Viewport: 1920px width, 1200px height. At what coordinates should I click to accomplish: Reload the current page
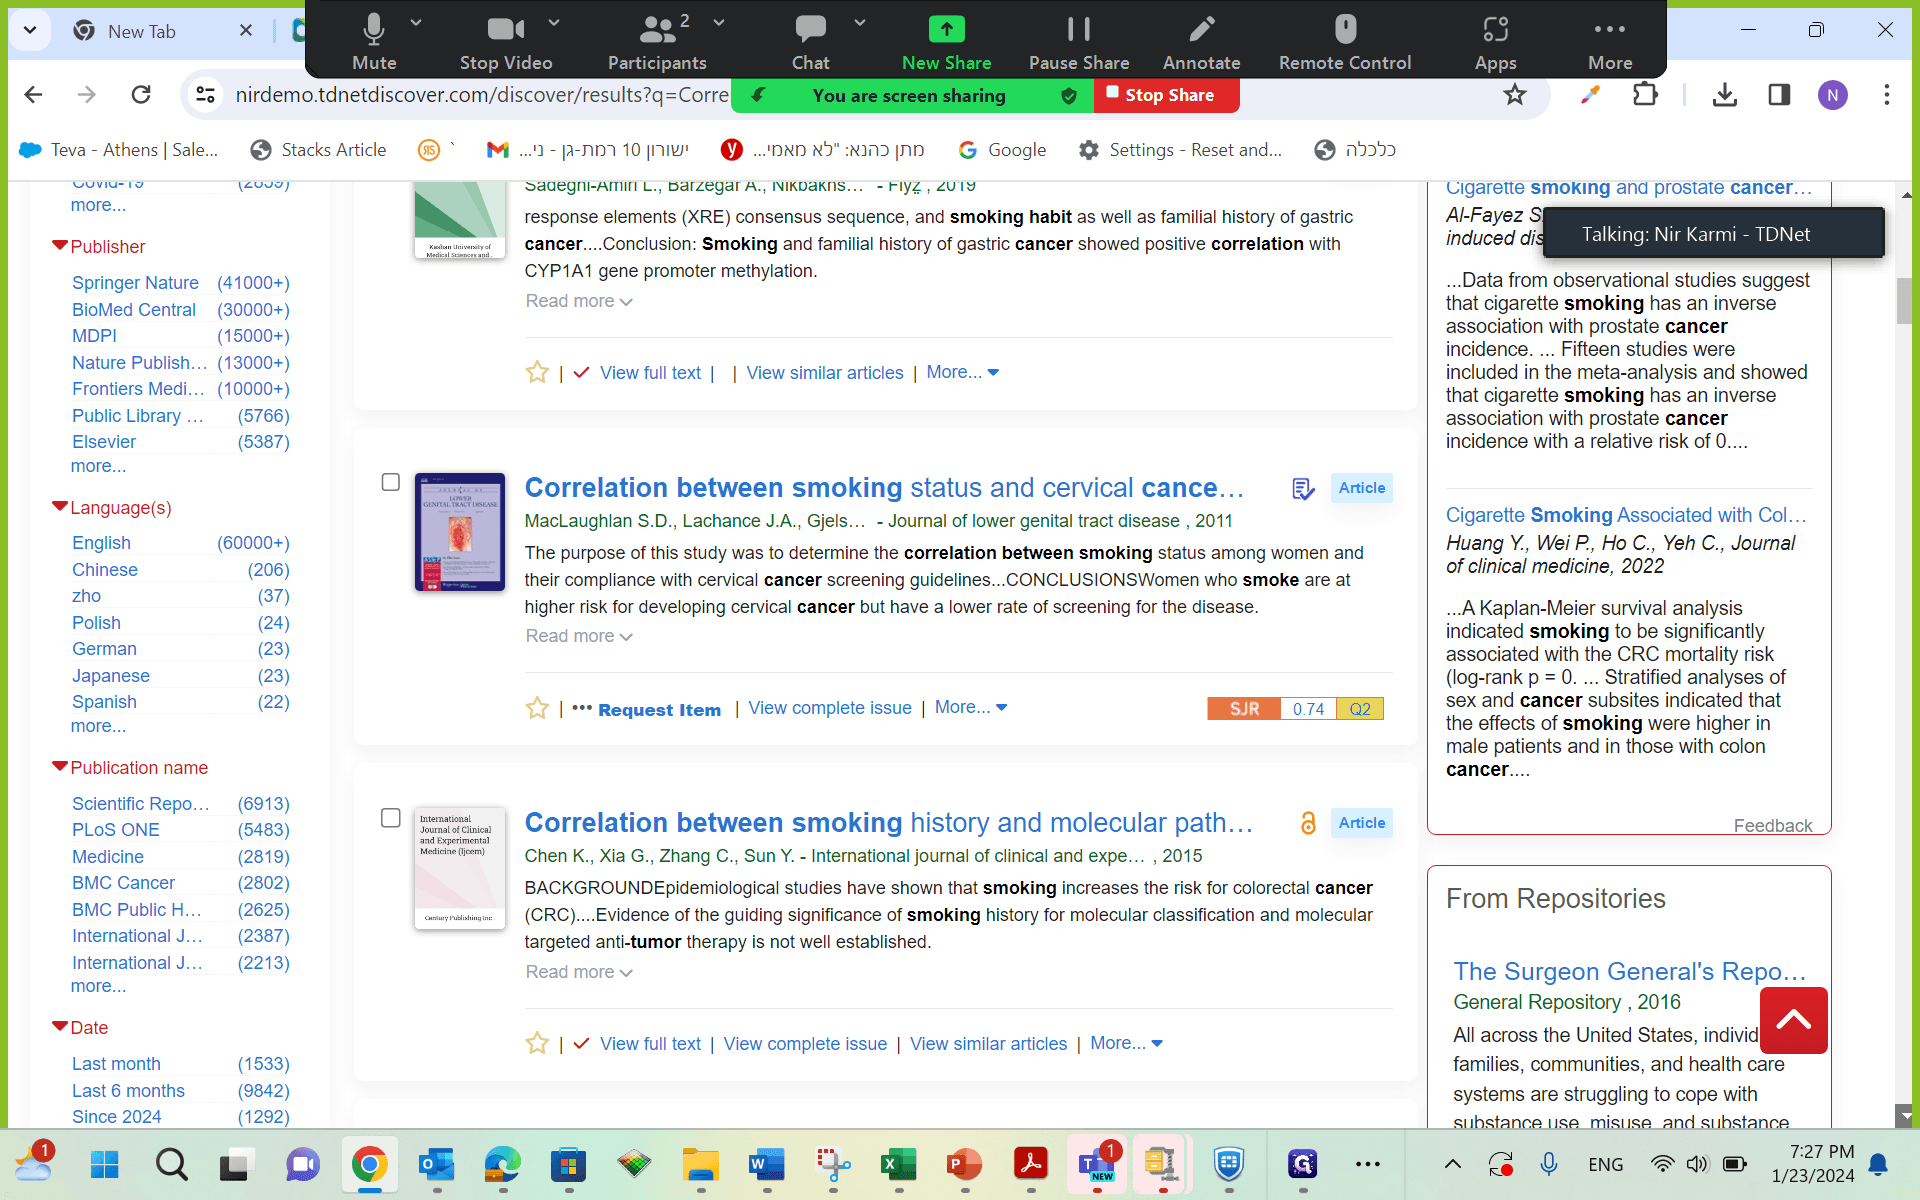point(141,95)
